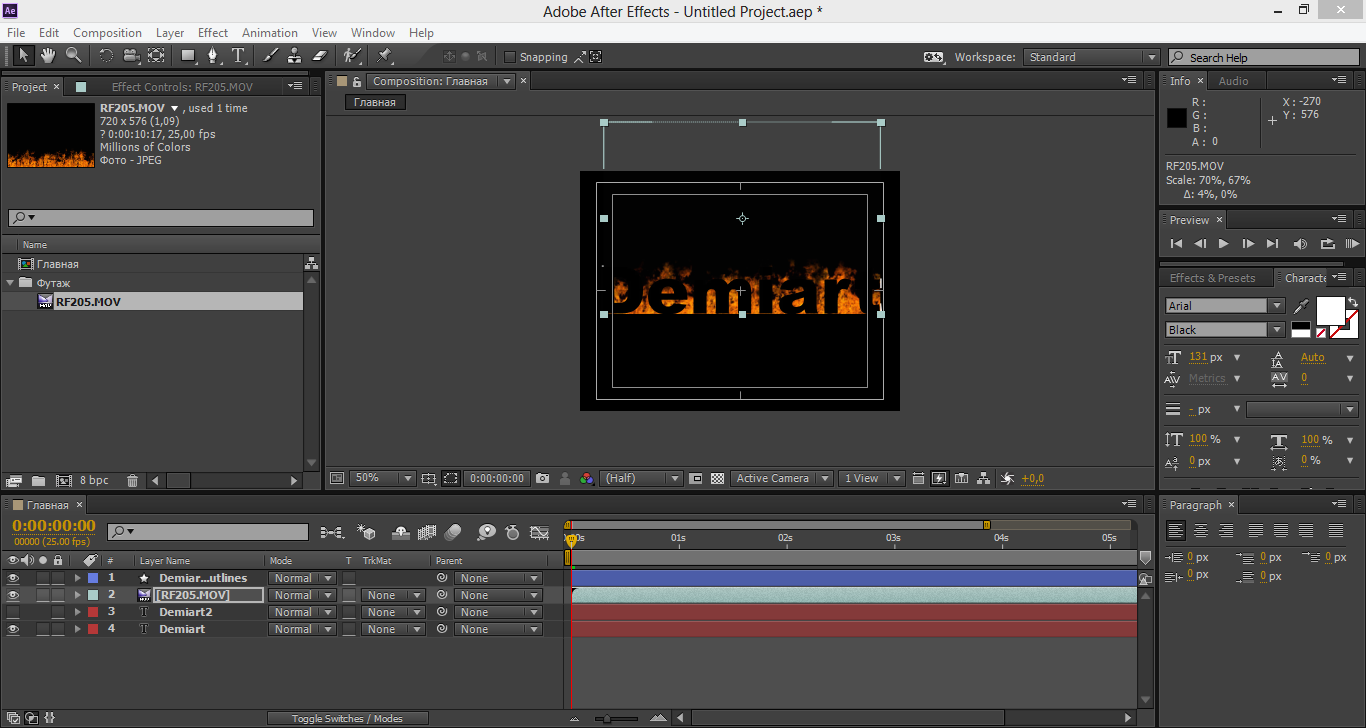The image size is (1366, 728).
Task: Jump to first frame in Preview
Action: [x=1176, y=243]
